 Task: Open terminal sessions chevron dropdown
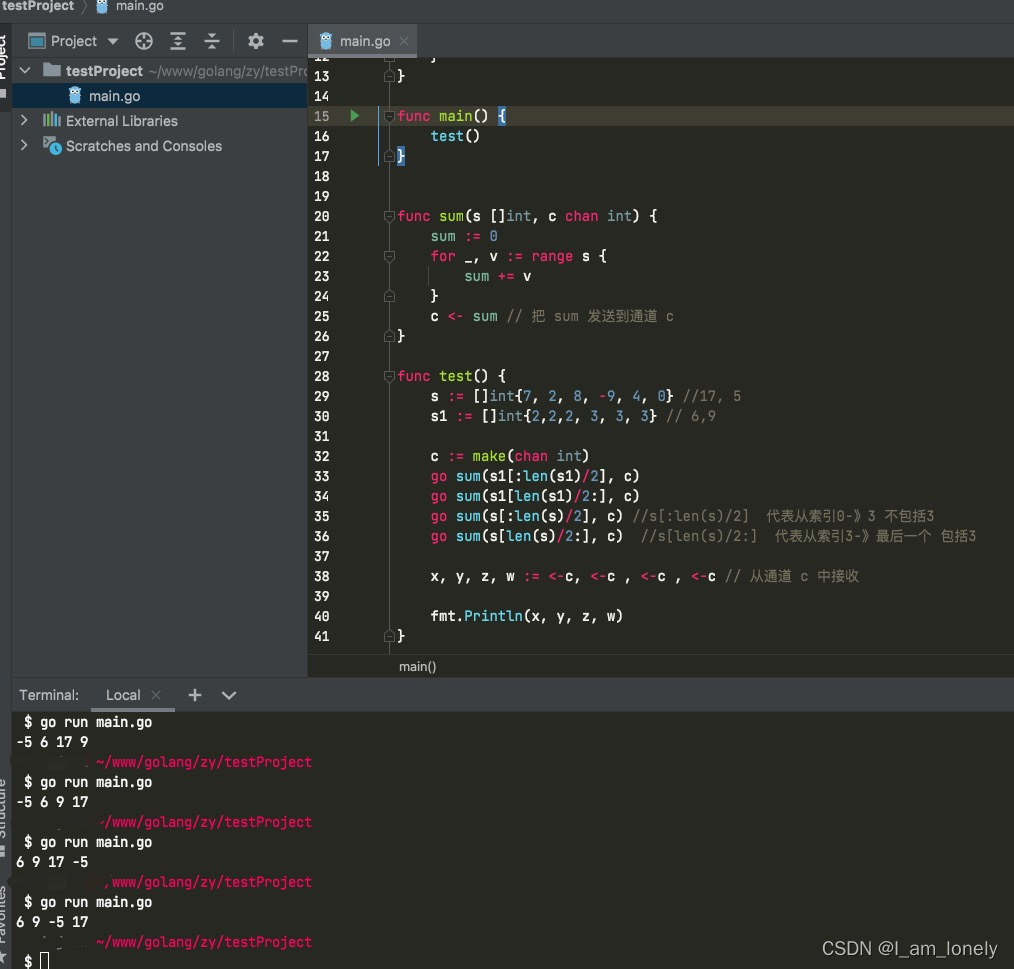[229, 695]
